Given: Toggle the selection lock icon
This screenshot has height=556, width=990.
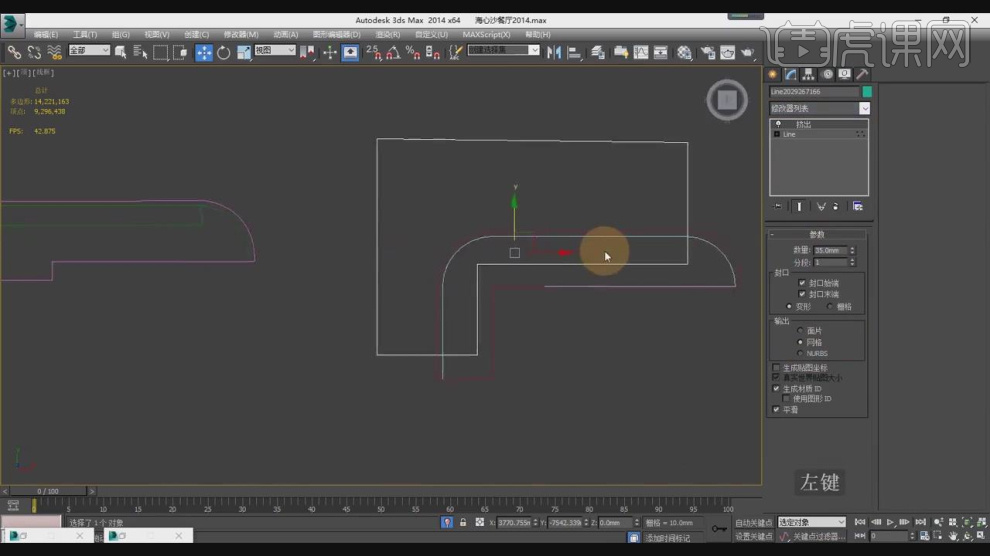Looking at the screenshot, I should coord(462,522).
